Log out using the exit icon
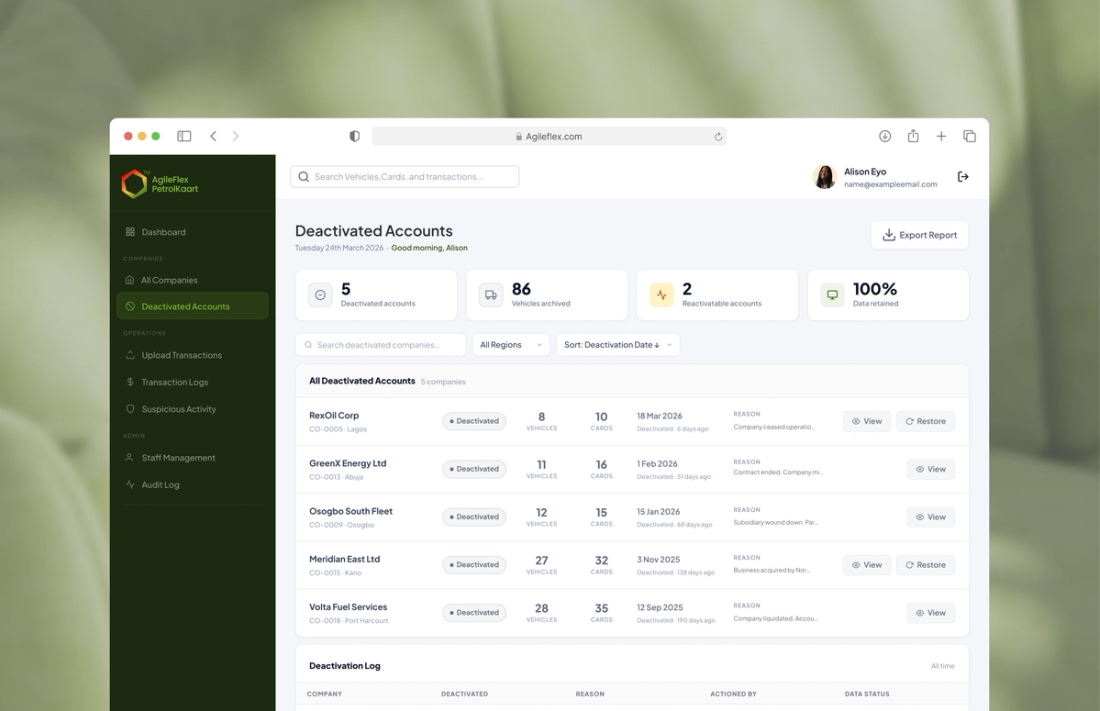Viewport: 1100px width, 711px height. pos(962,177)
